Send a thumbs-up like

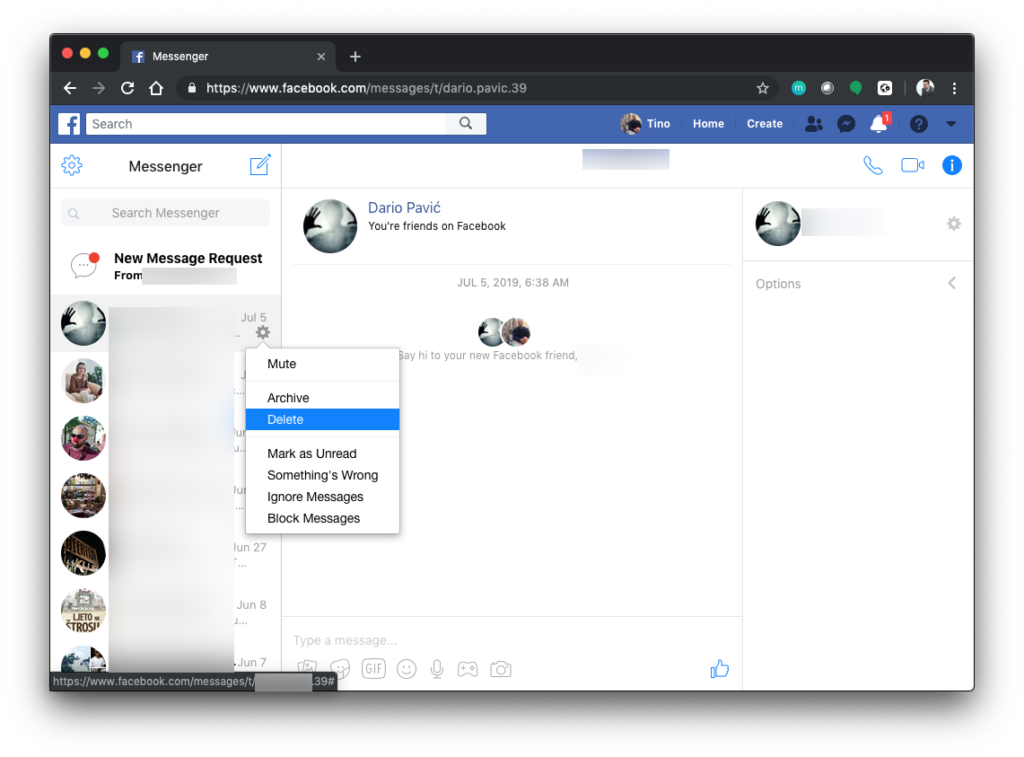point(719,669)
